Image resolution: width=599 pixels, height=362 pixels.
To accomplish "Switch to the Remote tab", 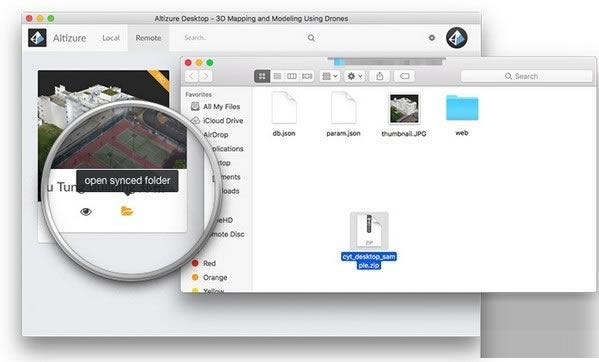I will coord(148,38).
